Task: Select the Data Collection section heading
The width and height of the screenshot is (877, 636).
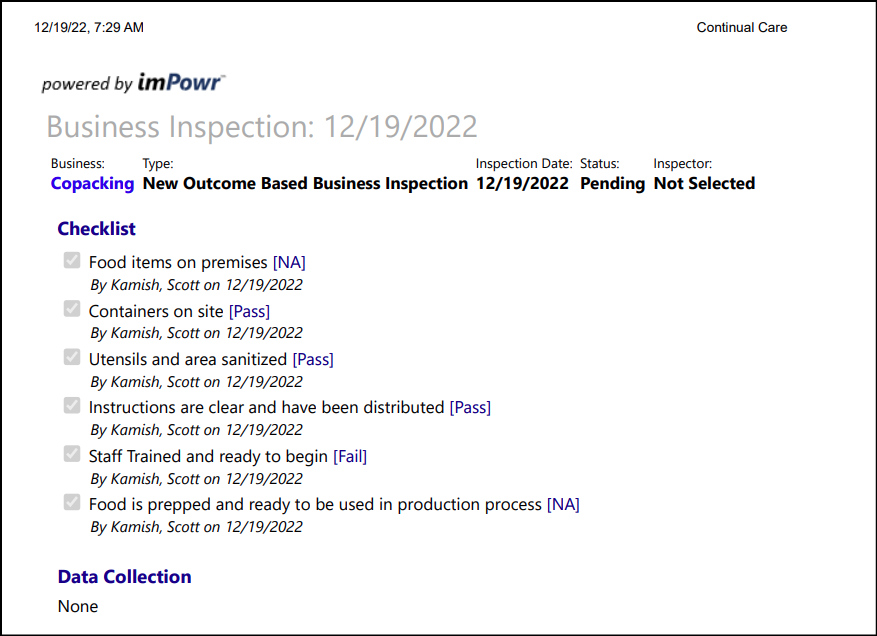Action: (124, 577)
